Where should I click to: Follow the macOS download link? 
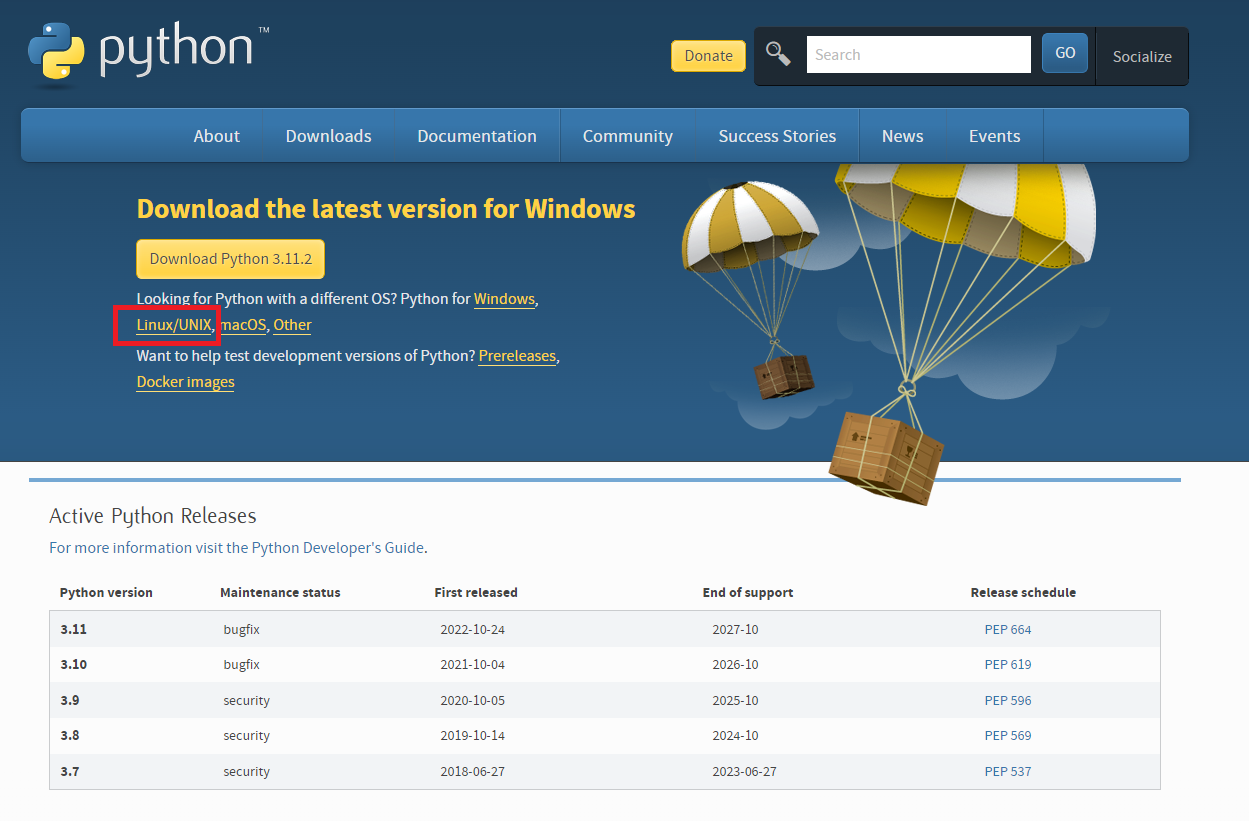(x=243, y=325)
